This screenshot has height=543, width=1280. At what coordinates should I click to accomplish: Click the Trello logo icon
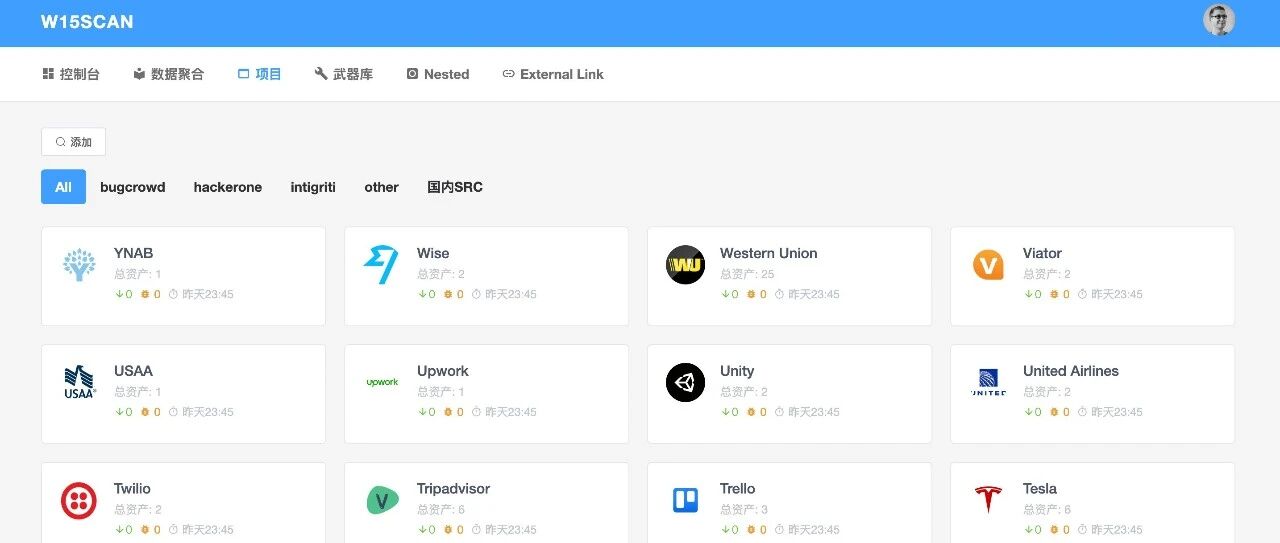685,500
